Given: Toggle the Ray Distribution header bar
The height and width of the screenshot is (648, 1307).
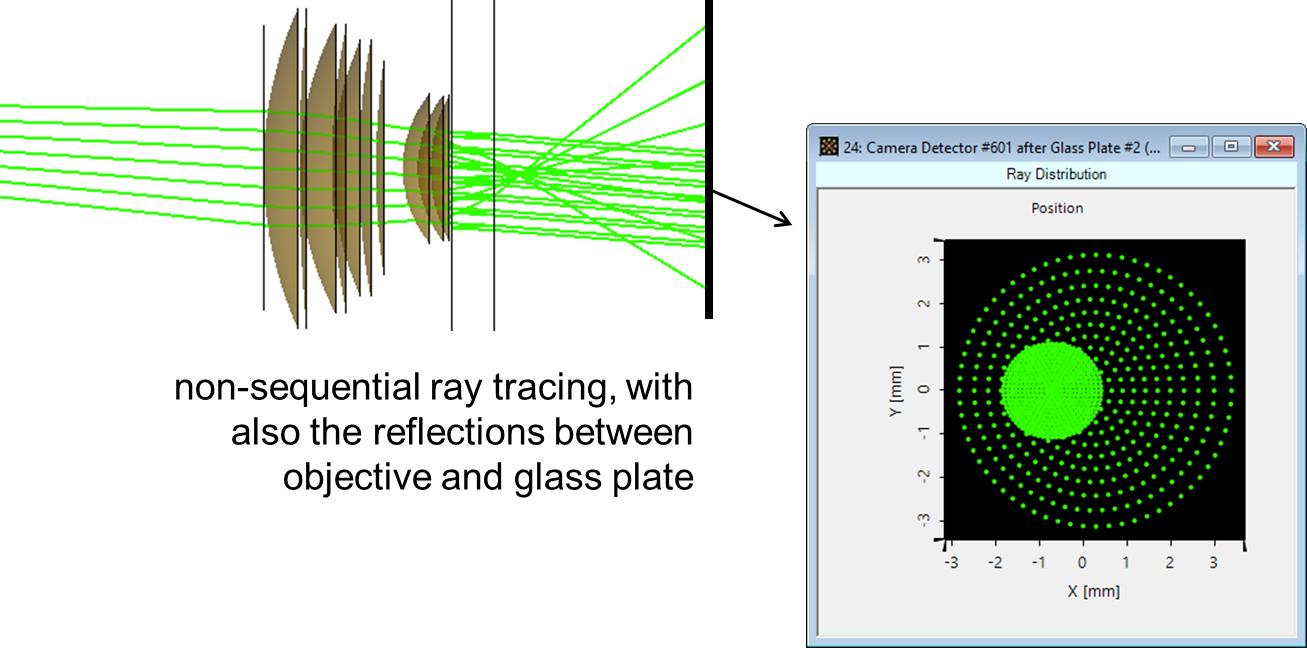Looking at the screenshot, I should 1057,173.
